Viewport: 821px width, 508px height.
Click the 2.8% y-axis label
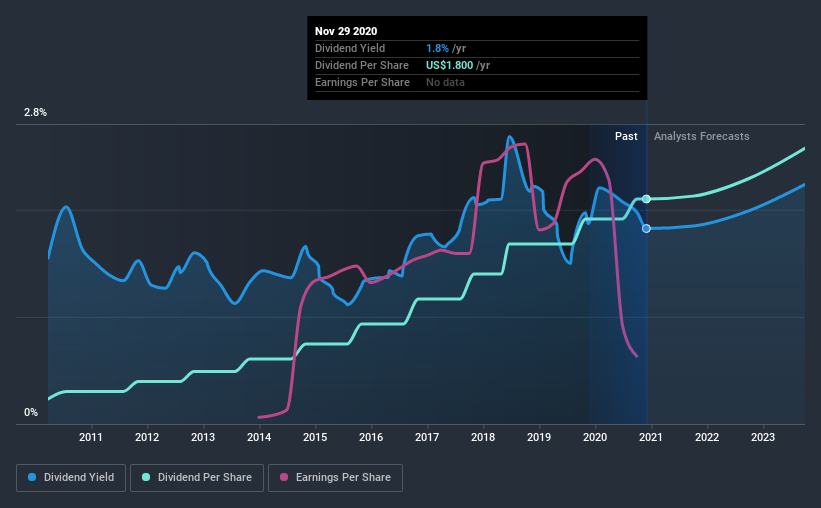tap(35, 113)
